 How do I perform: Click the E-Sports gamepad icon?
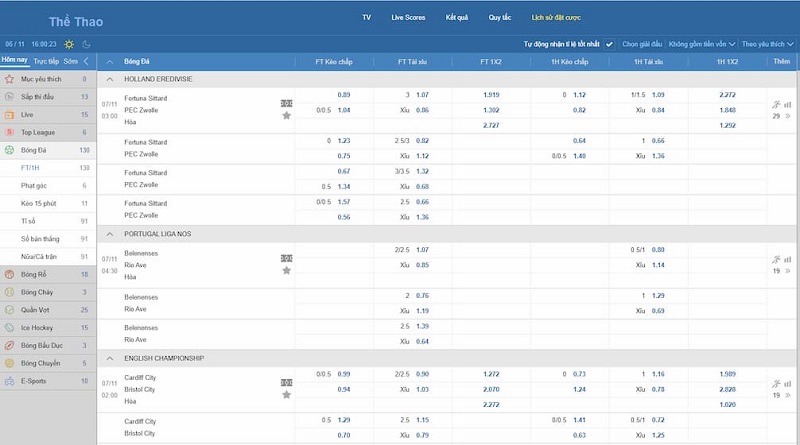pyautogui.click(x=9, y=381)
